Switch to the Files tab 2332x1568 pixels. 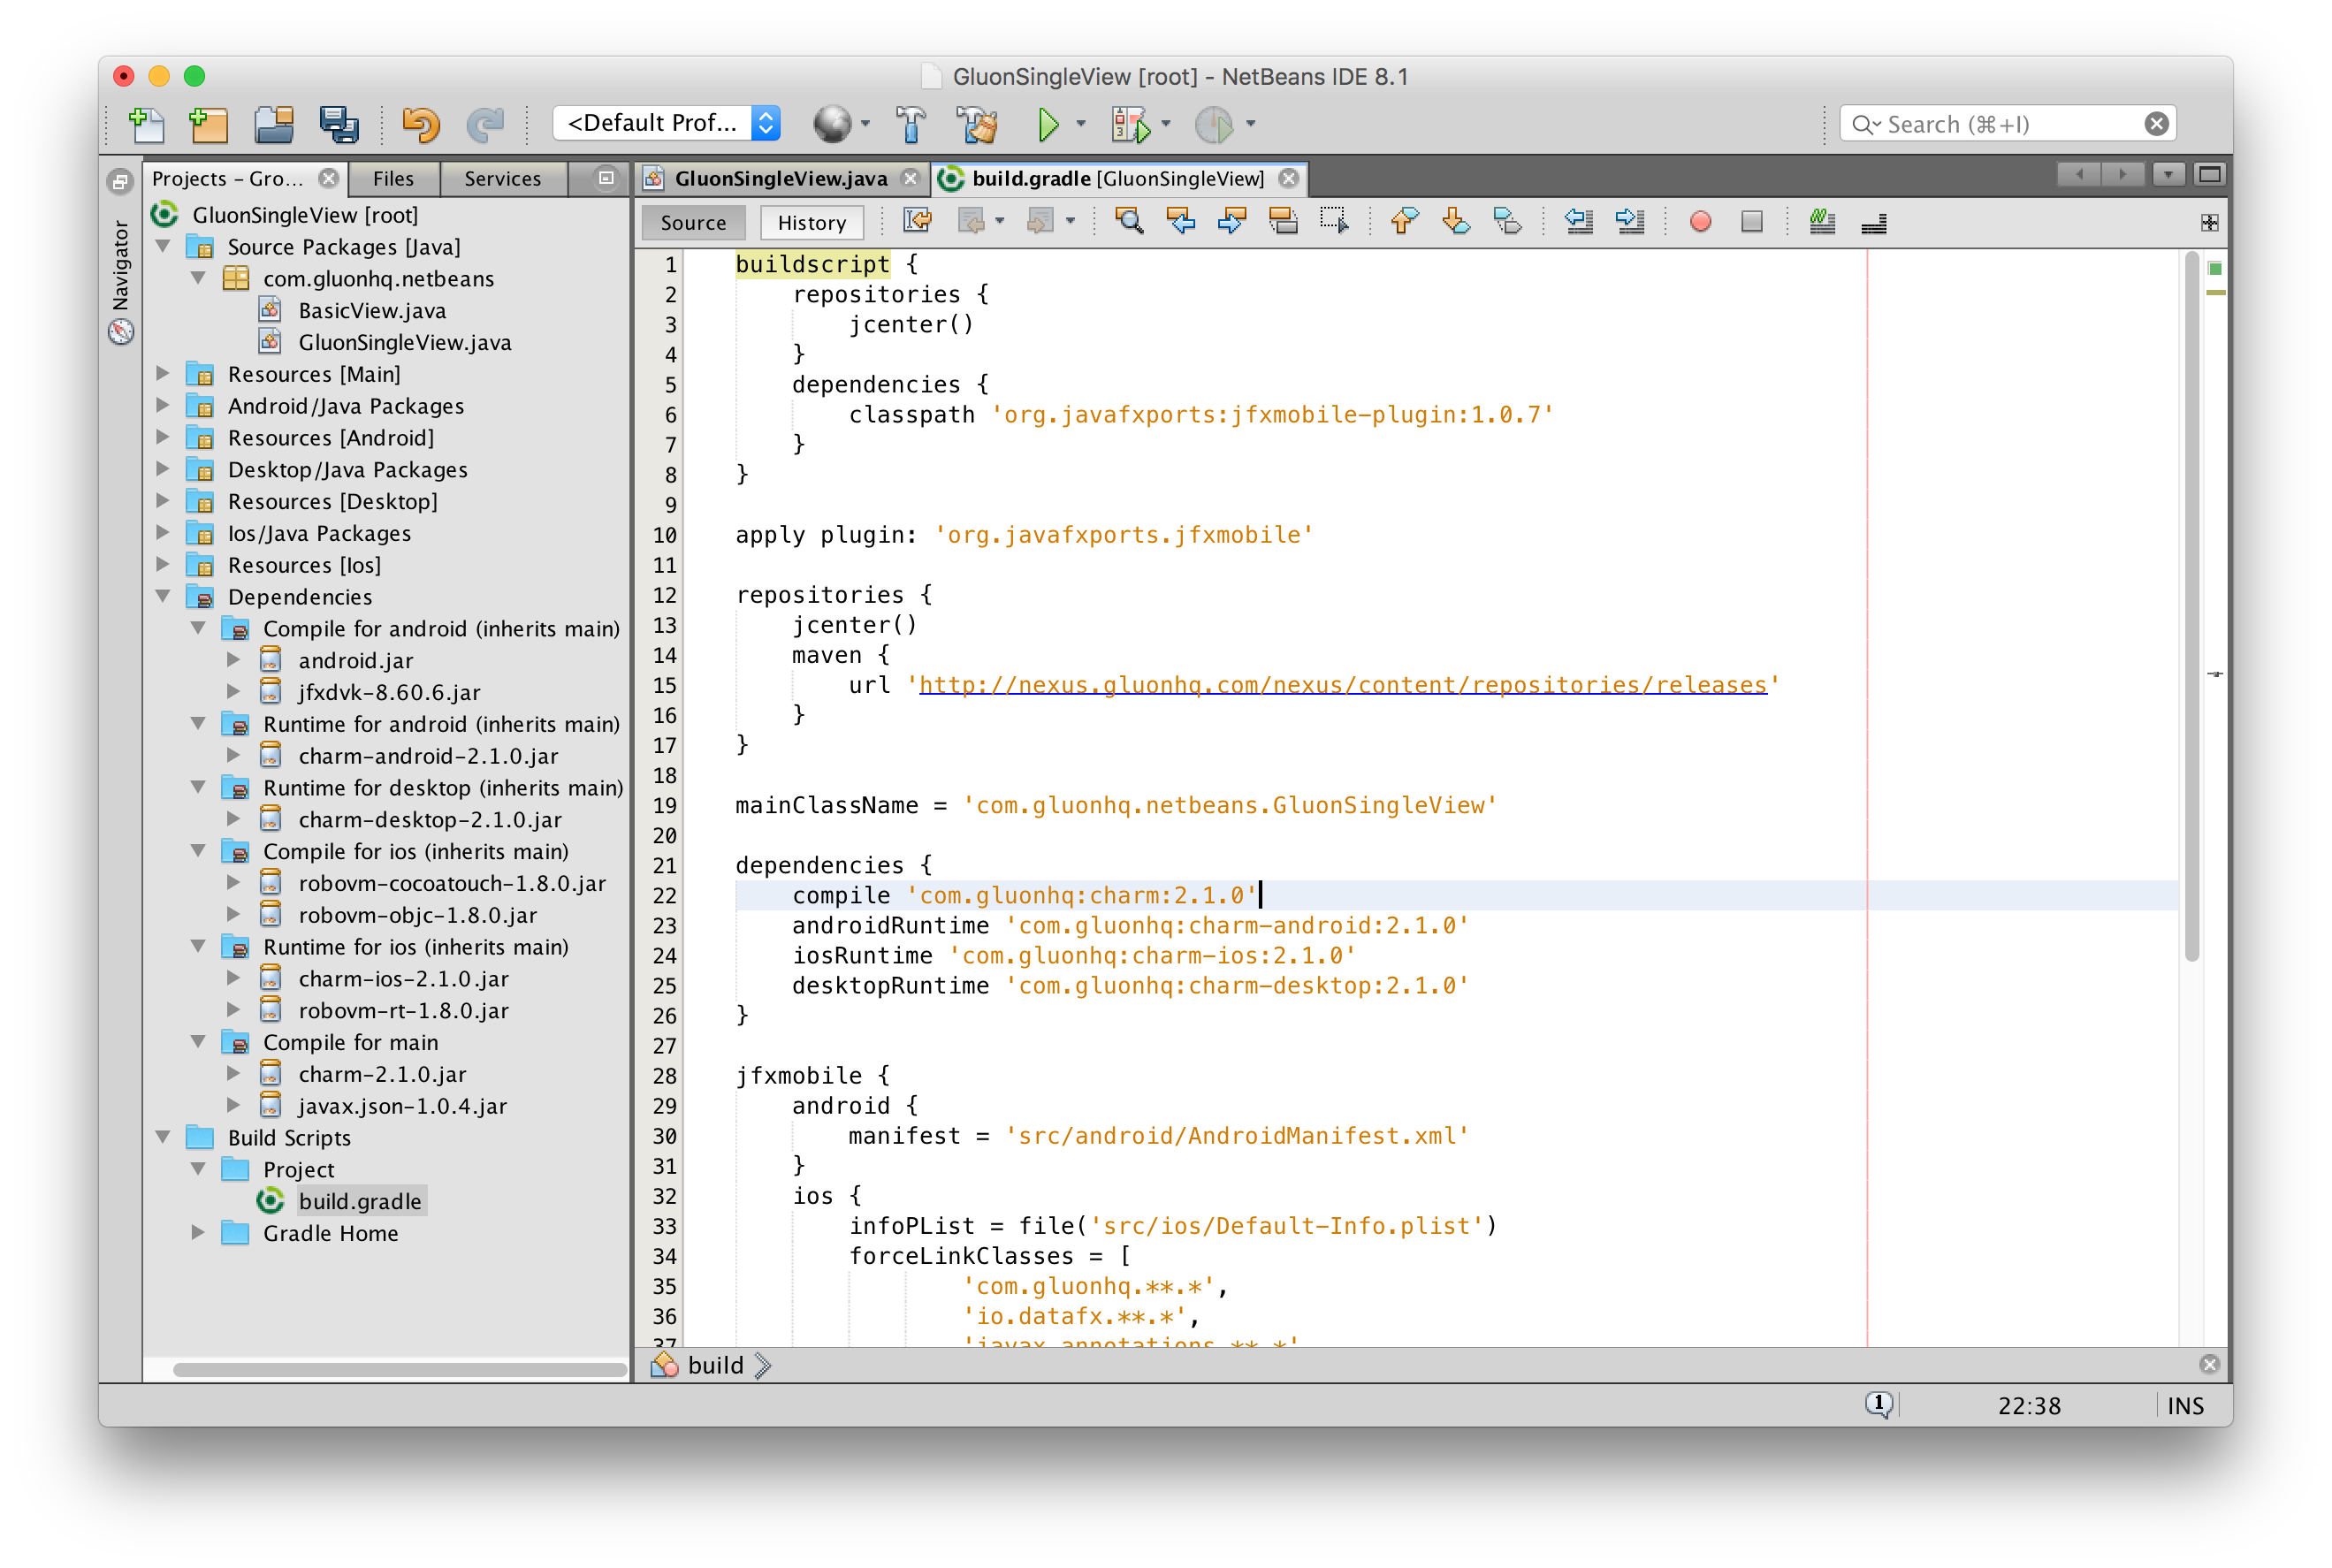(393, 178)
